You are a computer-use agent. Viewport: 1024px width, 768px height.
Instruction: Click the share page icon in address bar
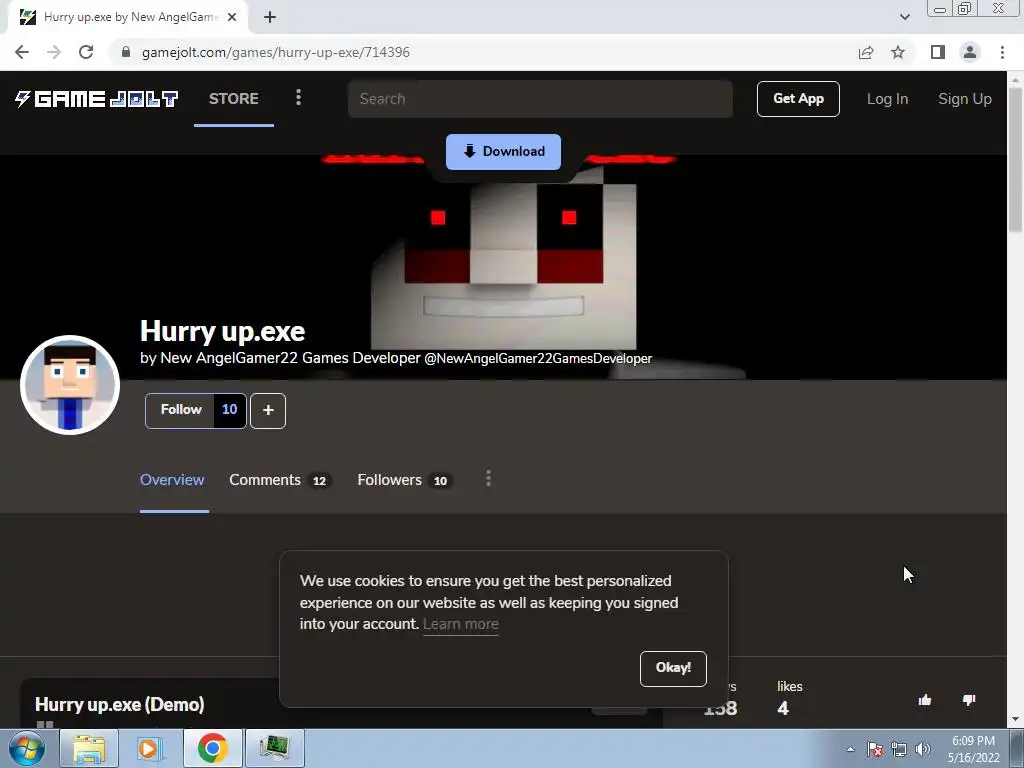(x=866, y=52)
